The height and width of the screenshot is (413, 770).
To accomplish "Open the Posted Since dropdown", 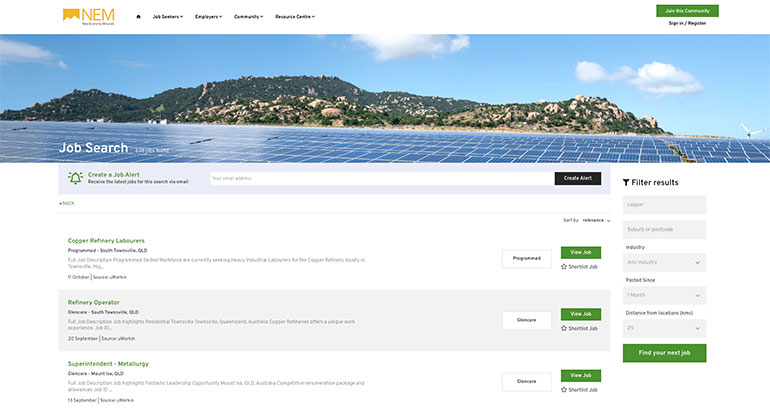I will pos(664,295).
